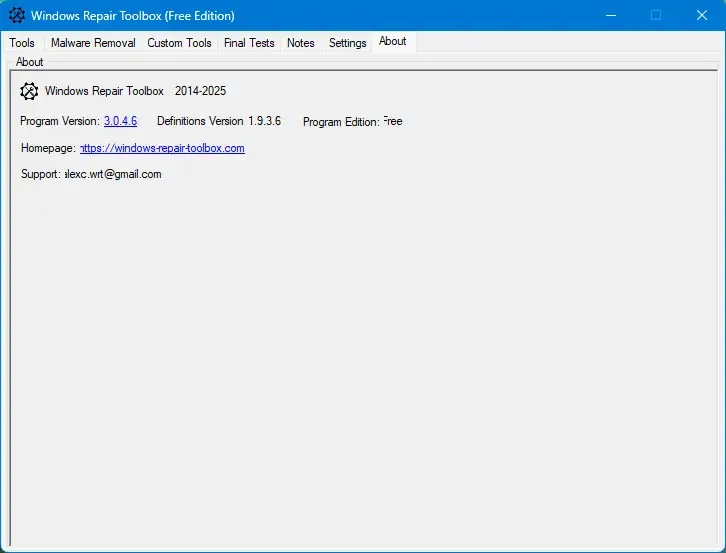Screen dimensions: 726x553
Task: Close the Windows Repair Toolbox window
Action: click(x=702, y=15)
